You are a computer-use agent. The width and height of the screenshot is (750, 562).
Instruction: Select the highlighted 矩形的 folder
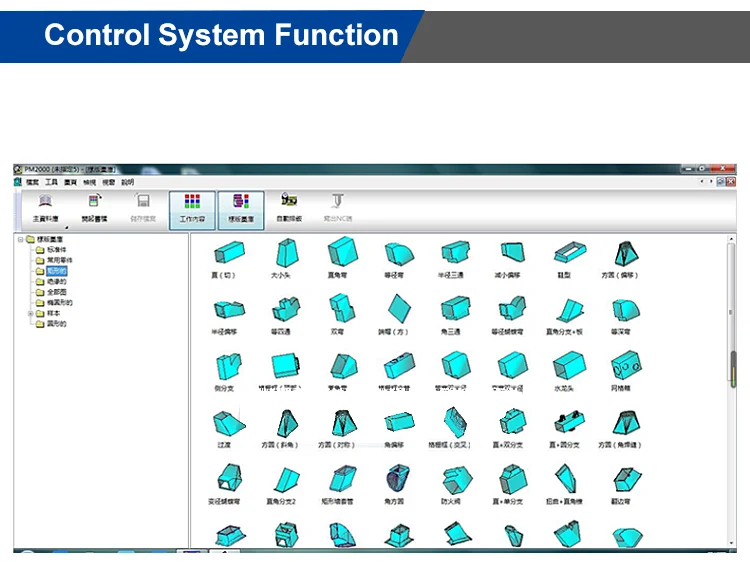click(x=51, y=271)
